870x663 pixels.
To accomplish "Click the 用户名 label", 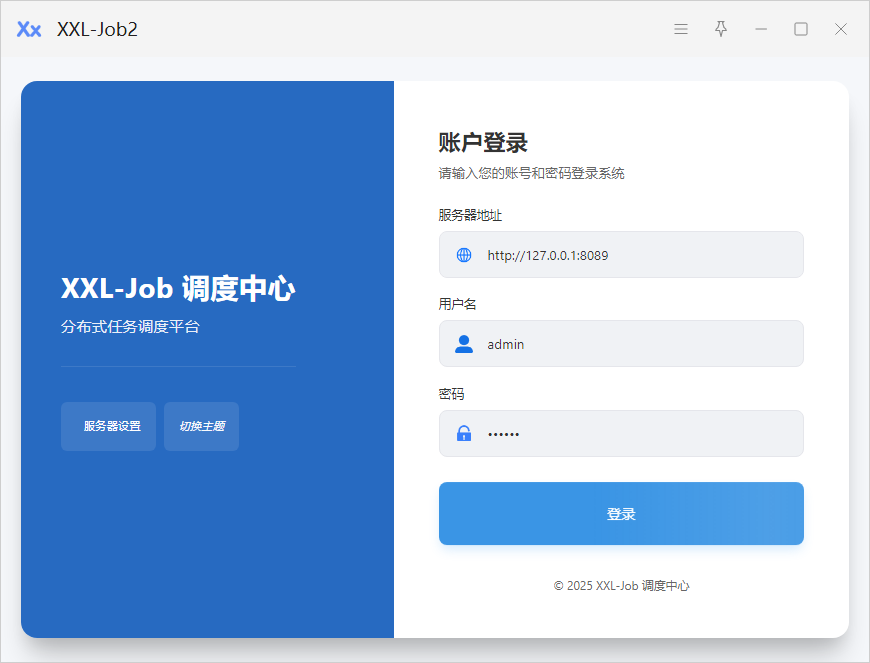I will click(457, 304).
